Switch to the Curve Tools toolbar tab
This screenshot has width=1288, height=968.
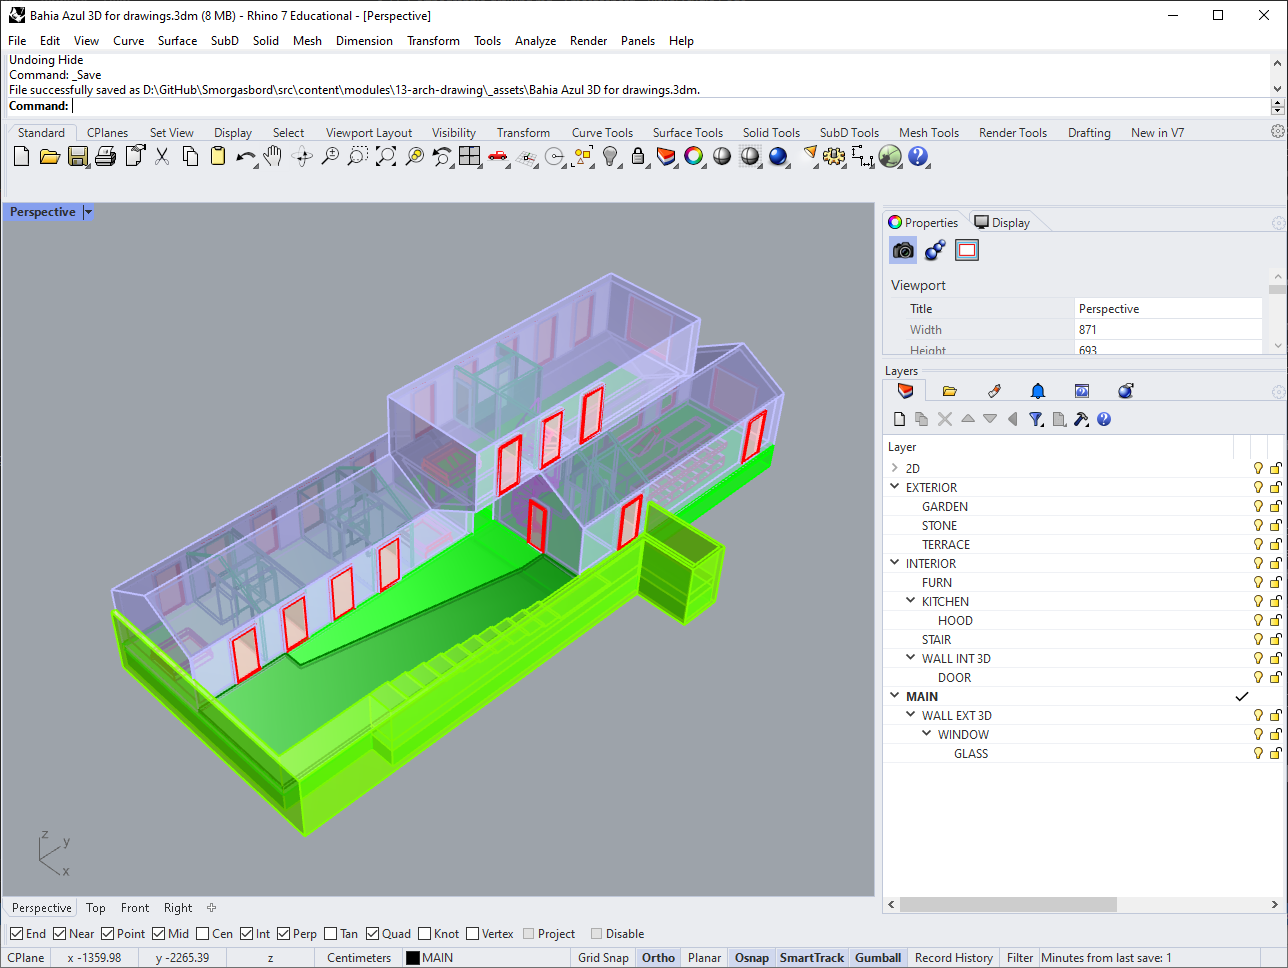[602, 133]
